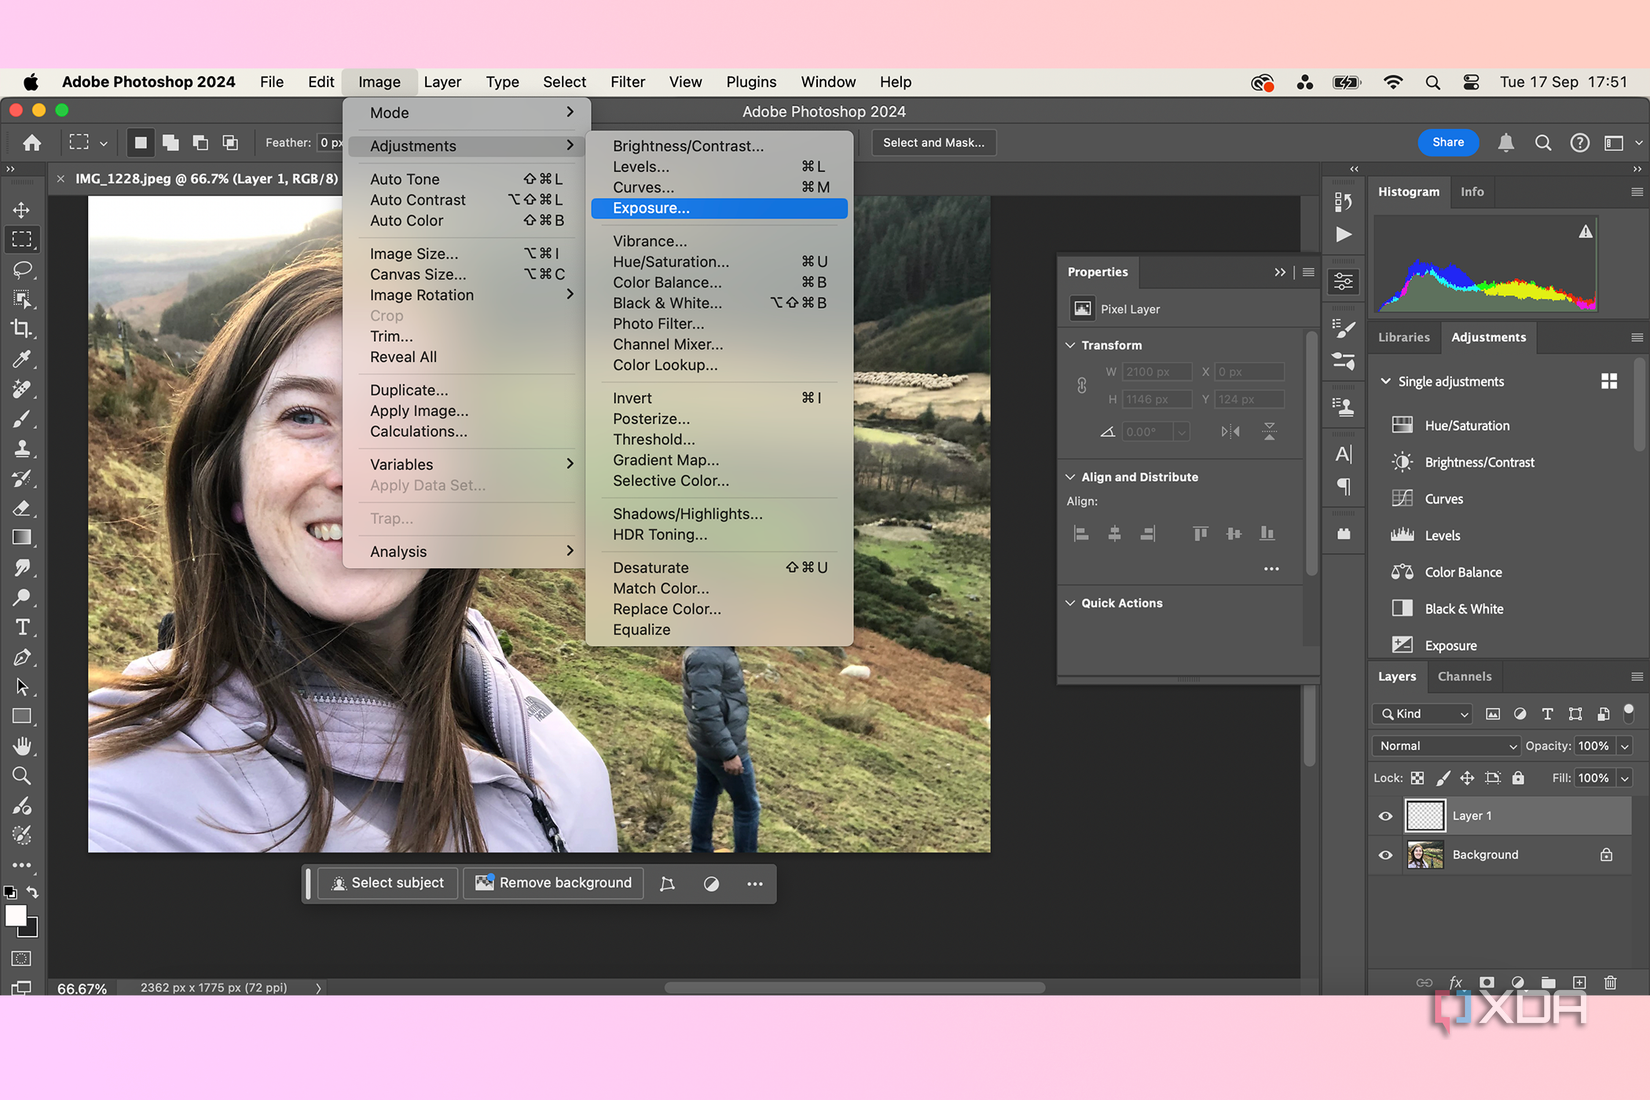1650x1100 pixels.
Task: Hide Layer 1
Action: click(x=1385, y=815)
